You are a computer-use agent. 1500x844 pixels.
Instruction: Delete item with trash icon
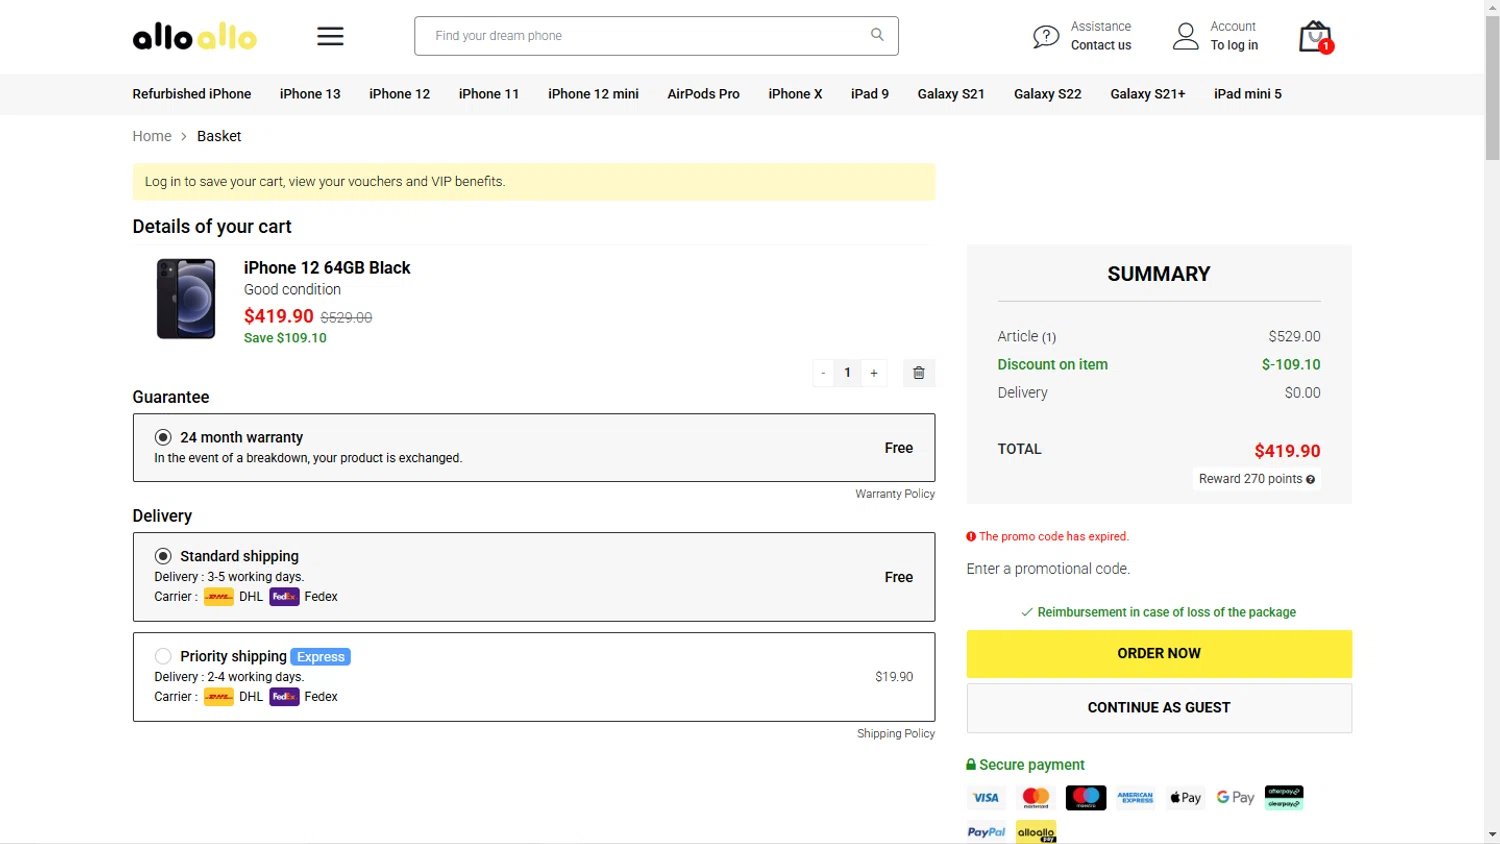(919, 373)
